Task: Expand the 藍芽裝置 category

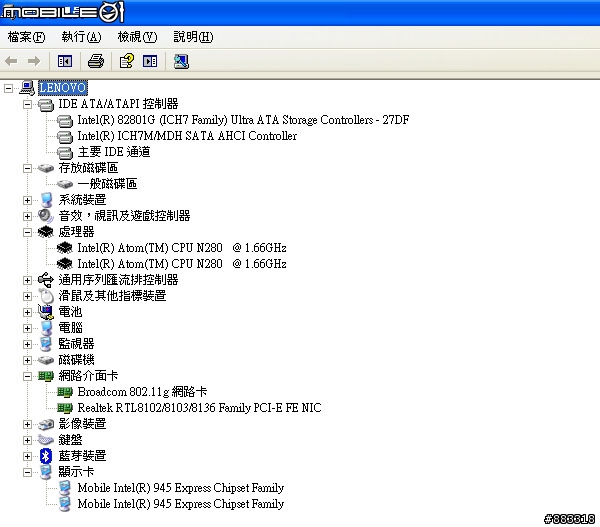Action: click(27, 456)
